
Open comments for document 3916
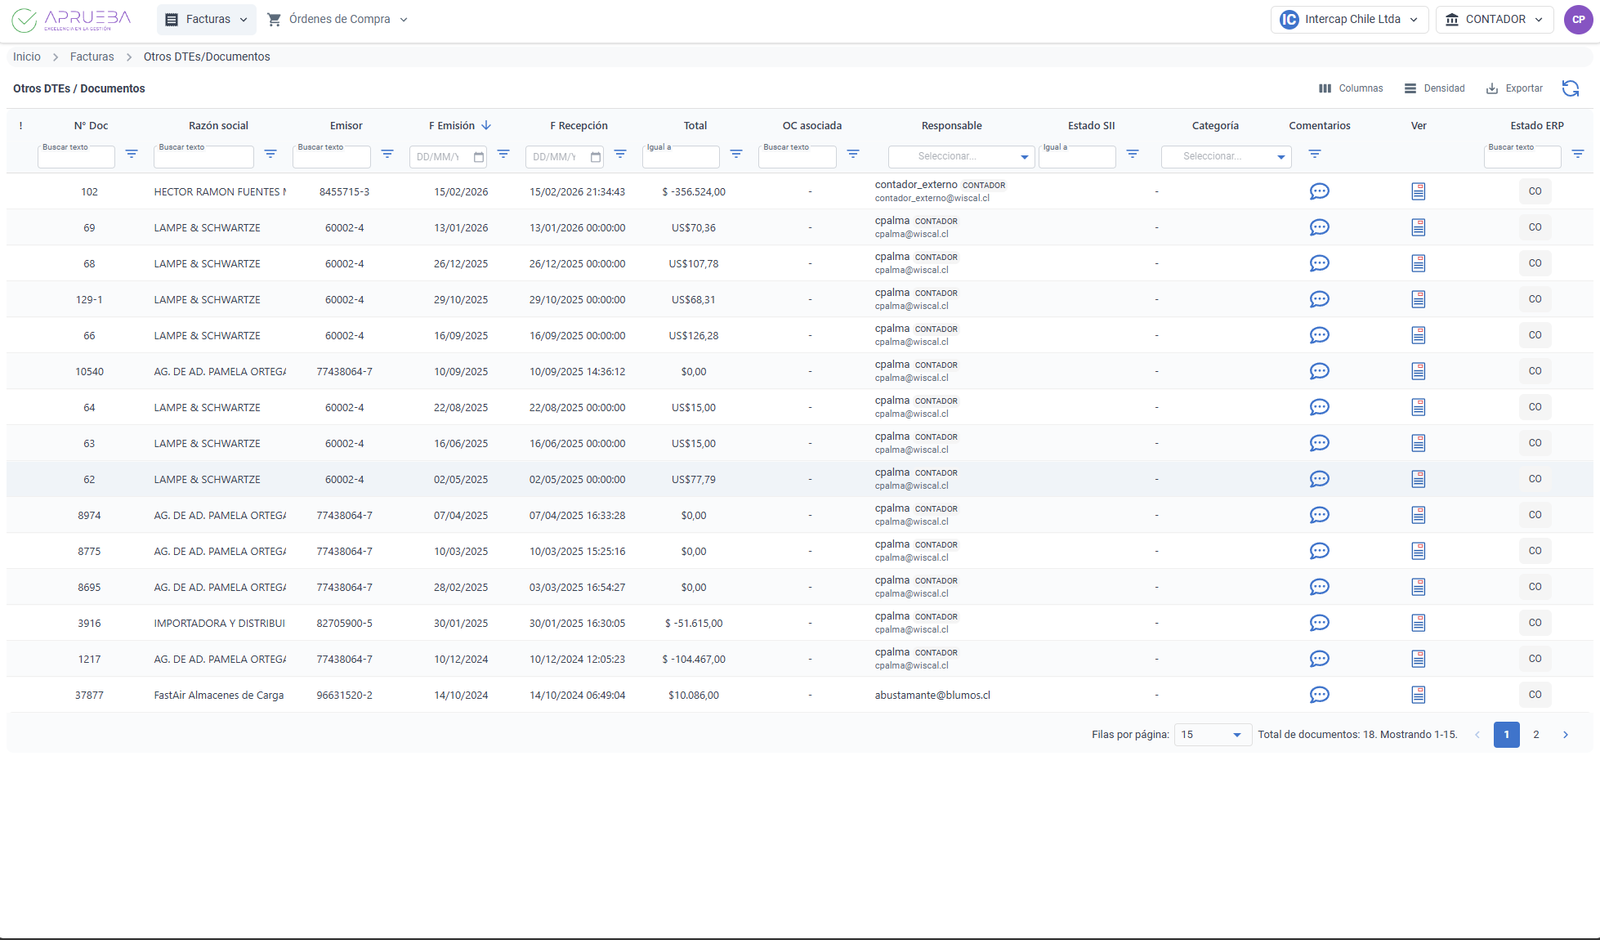point(1319,623)
